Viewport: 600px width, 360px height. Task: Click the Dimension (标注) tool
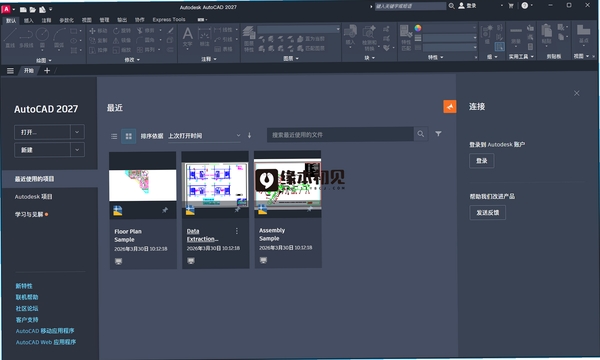(204, 37)
